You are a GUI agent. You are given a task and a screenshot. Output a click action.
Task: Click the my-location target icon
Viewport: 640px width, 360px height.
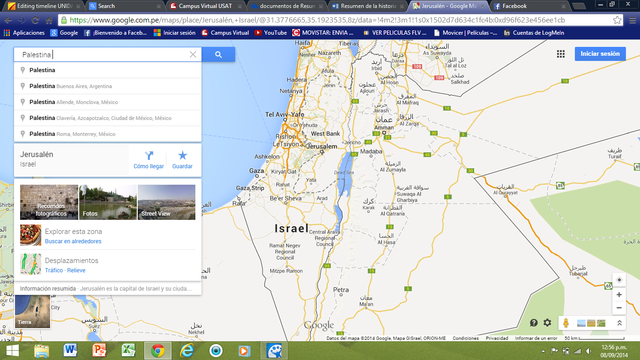(x=619, y=280)
